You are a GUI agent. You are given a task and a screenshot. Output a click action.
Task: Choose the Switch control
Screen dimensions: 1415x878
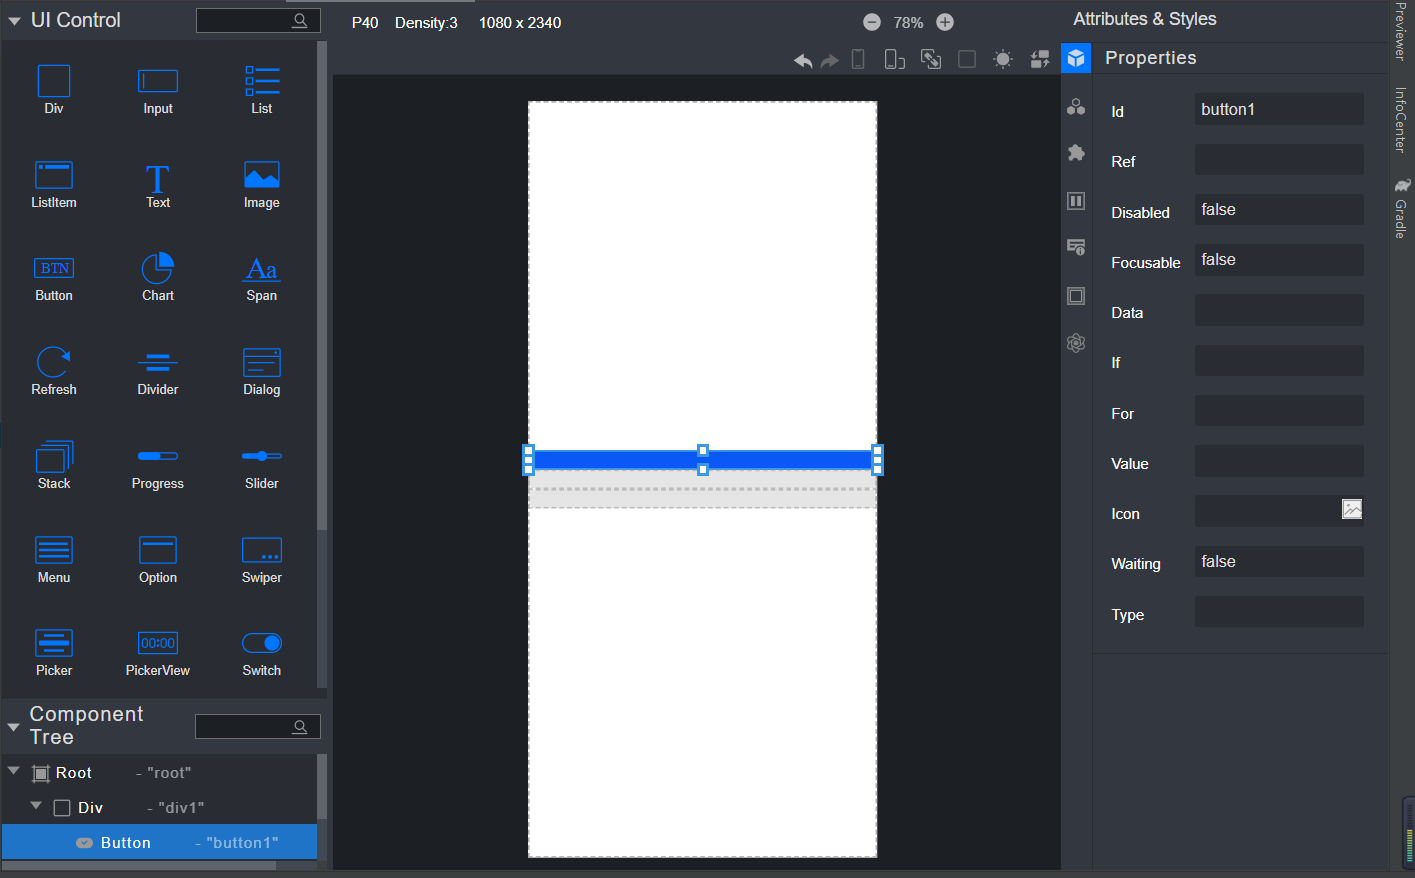262,653
